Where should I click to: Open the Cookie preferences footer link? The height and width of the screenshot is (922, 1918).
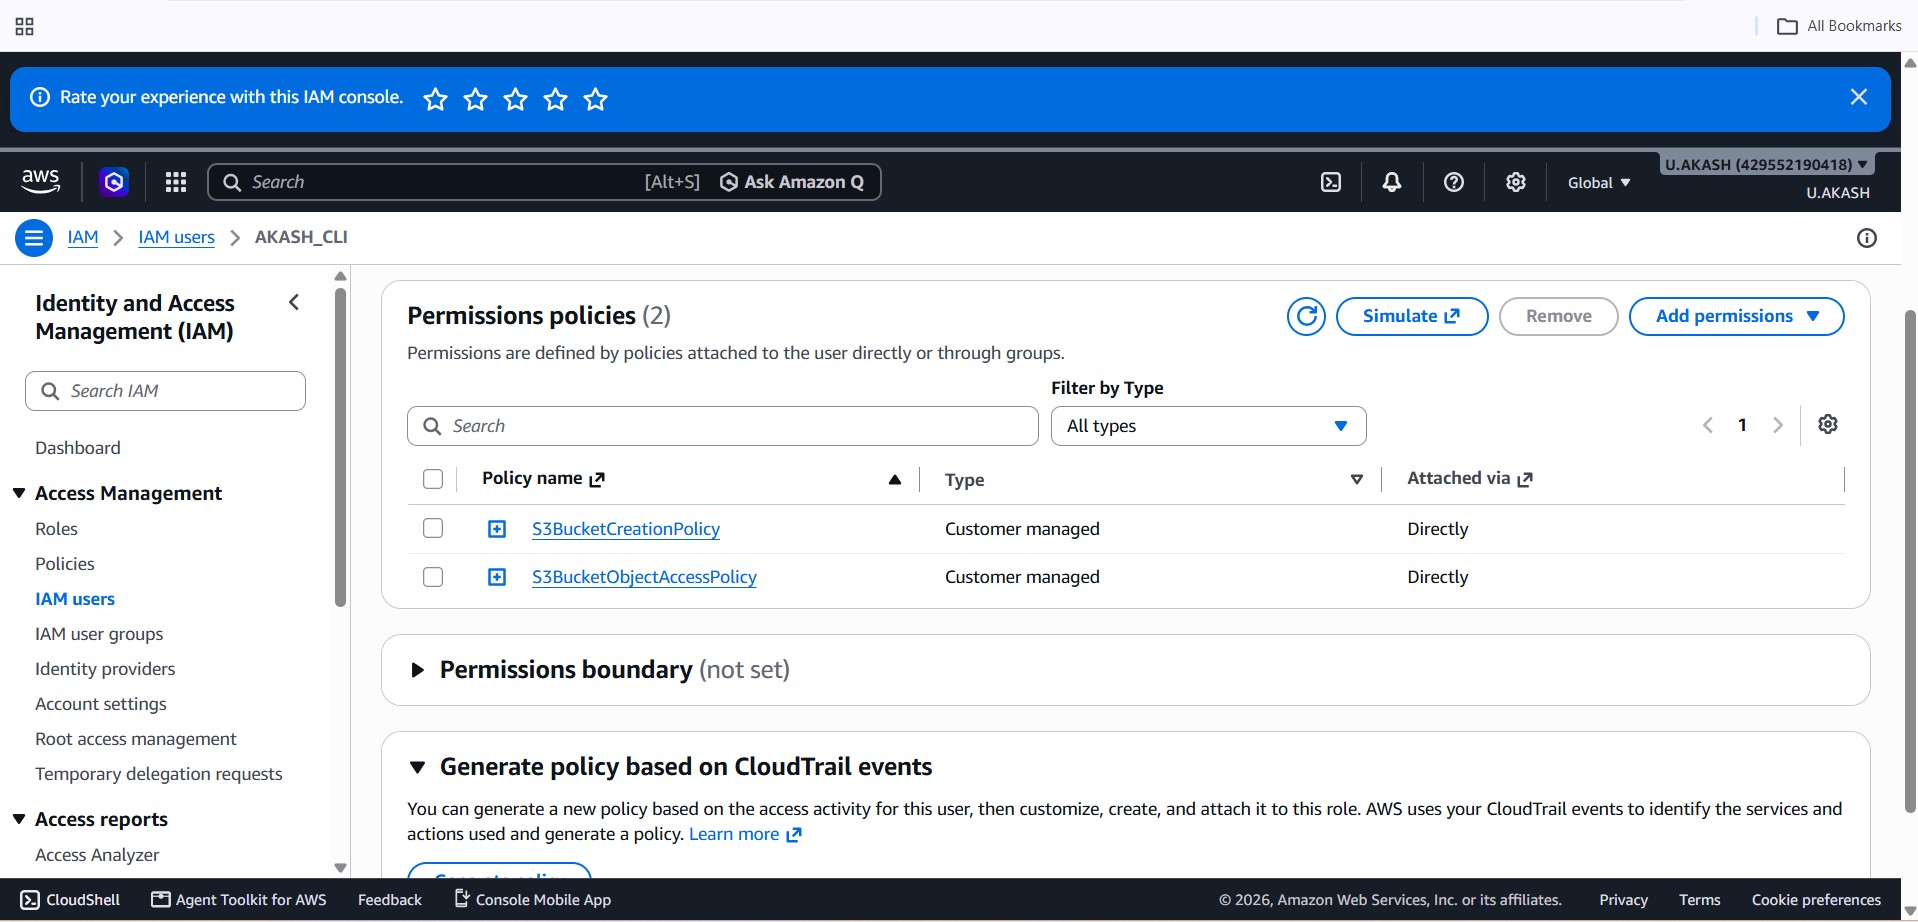(1816, 900)
